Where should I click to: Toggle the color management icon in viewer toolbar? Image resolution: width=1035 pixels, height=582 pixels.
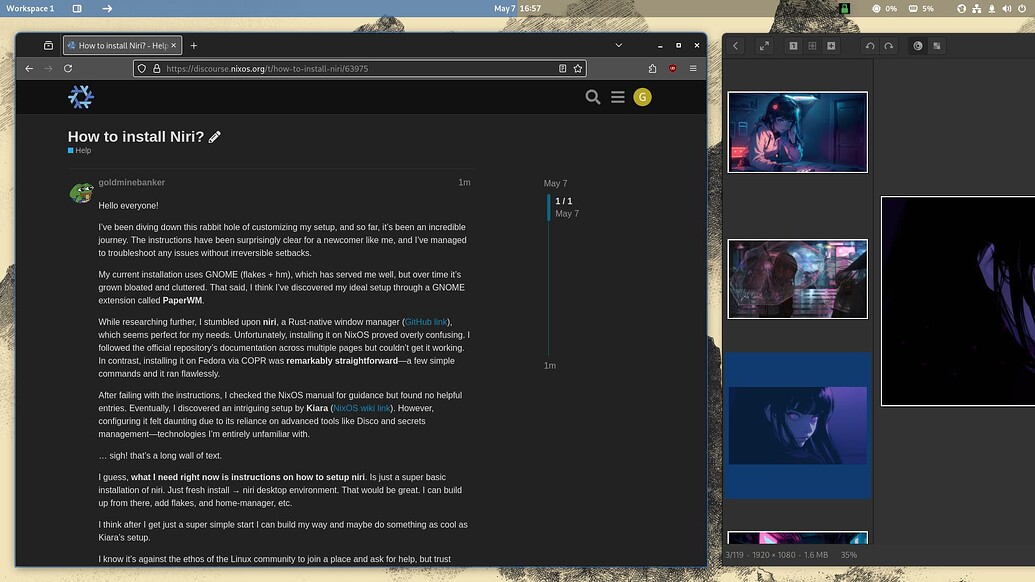pos(917,46)
